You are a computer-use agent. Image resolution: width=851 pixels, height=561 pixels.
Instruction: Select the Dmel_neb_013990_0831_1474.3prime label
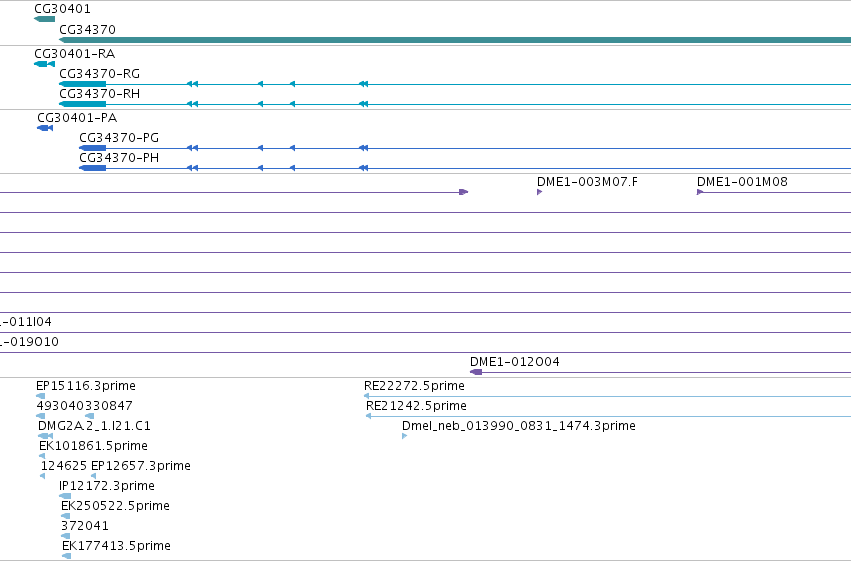(x=519, y=426)
